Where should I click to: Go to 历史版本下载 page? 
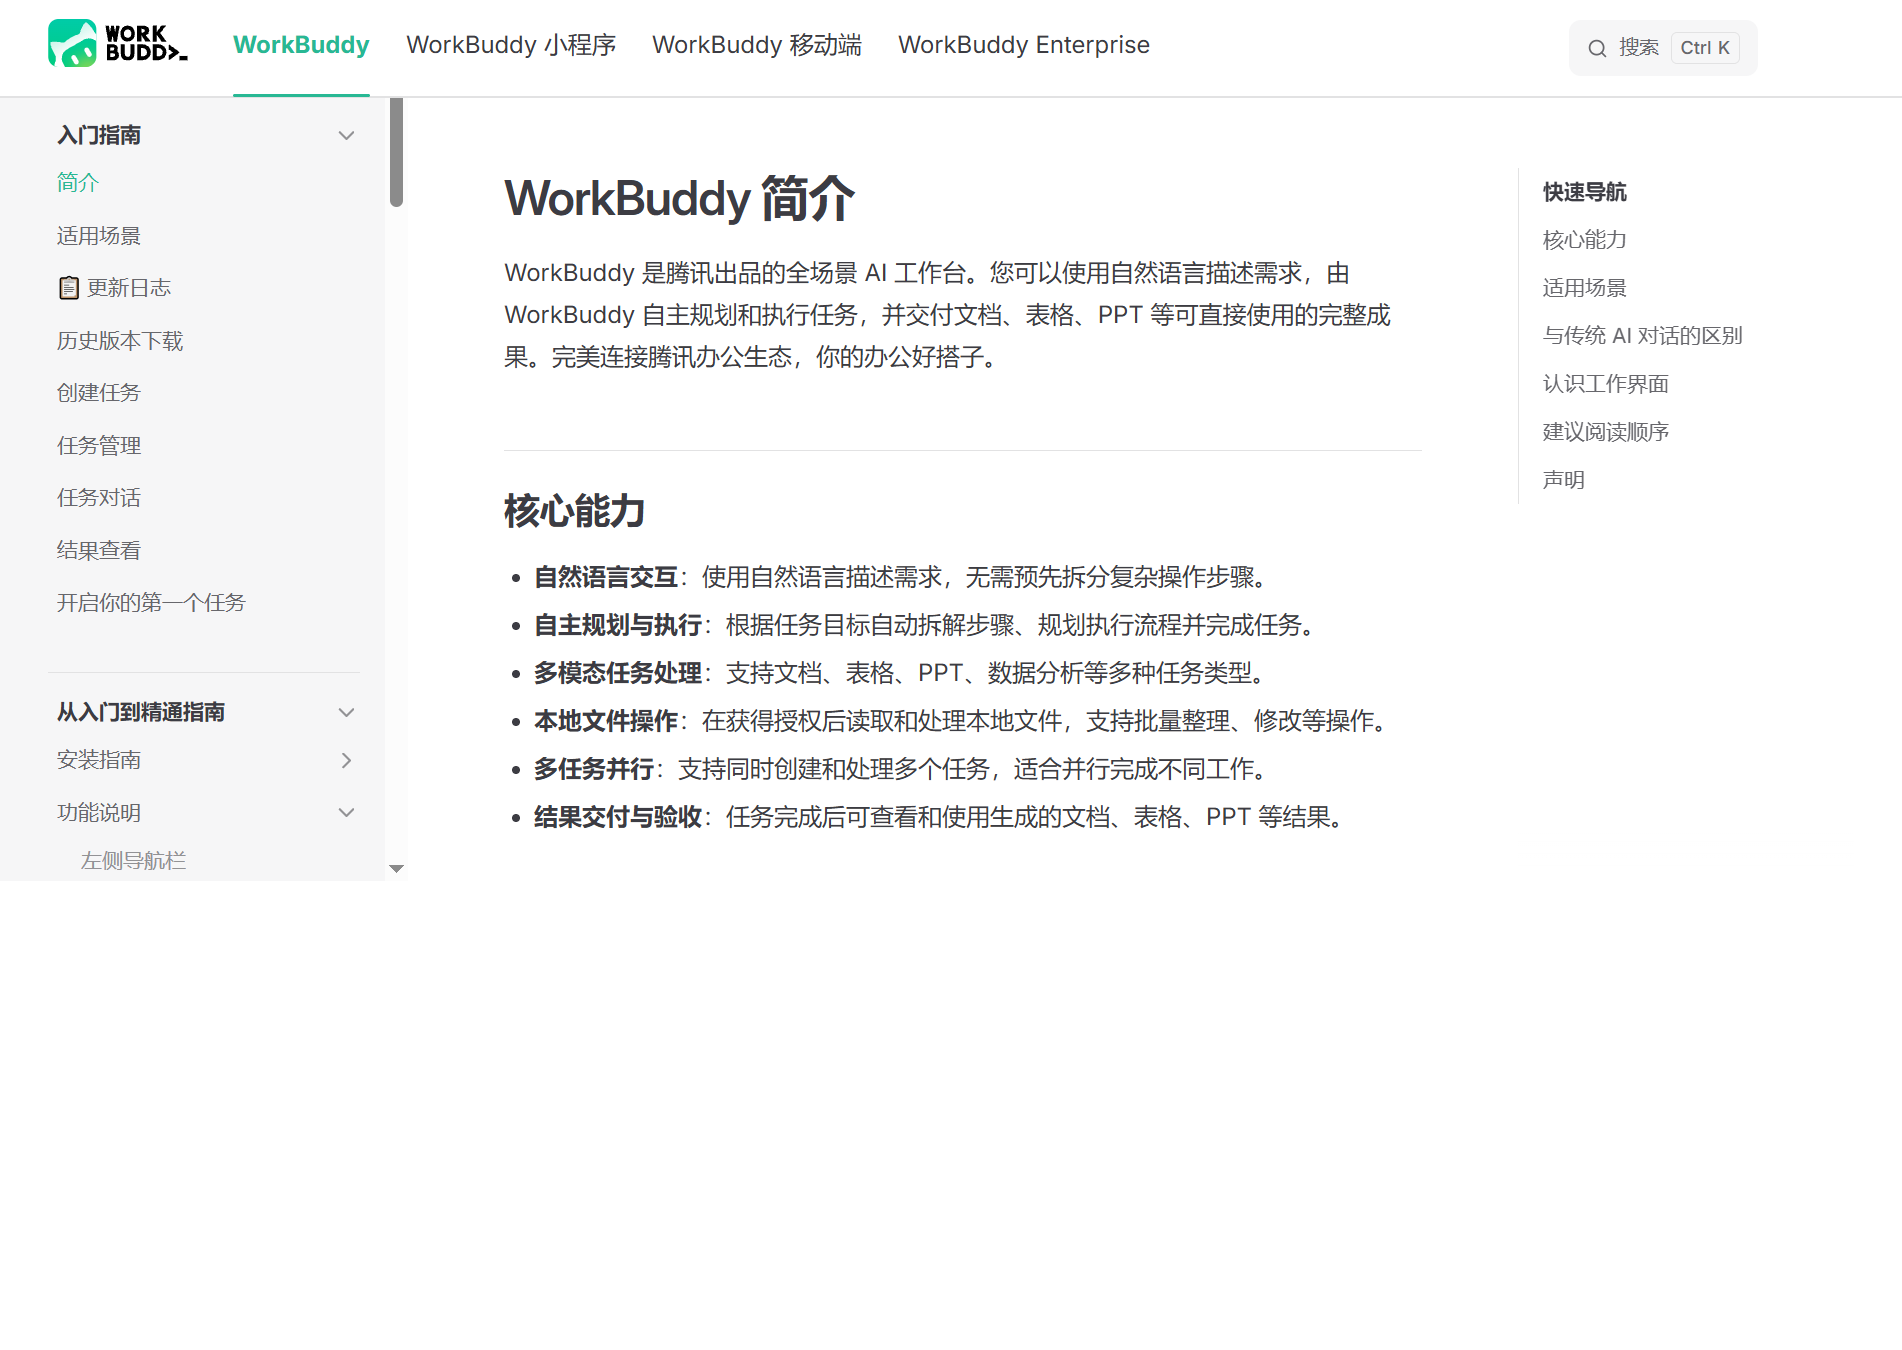[x=120, y=341]
